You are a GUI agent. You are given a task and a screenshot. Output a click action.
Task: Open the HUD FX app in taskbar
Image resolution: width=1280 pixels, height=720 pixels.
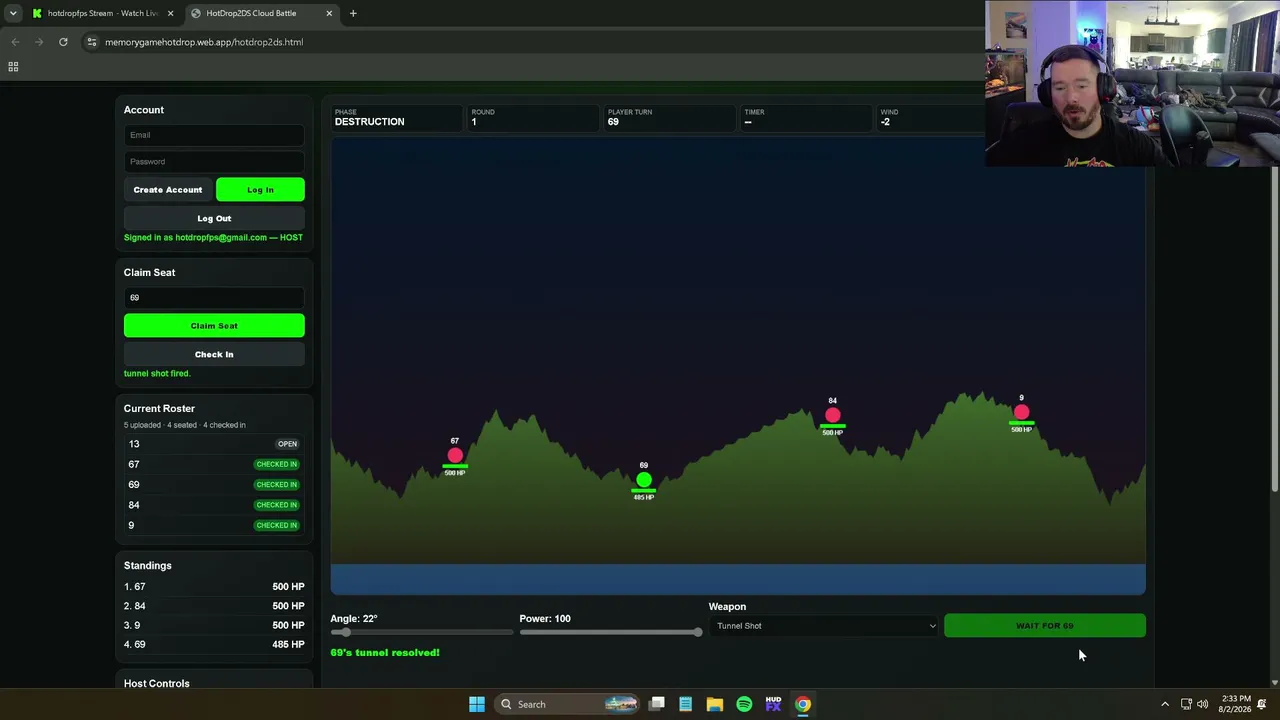click(x=773, y=704)
